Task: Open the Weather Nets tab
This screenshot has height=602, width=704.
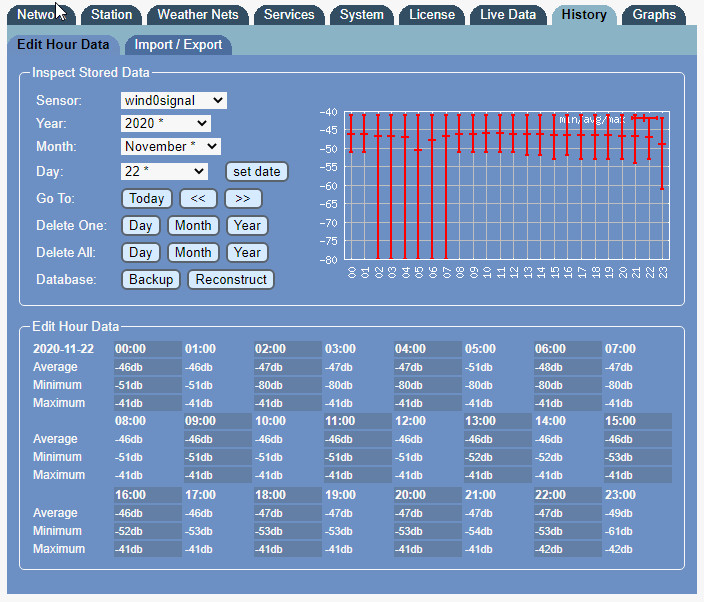Action: pos(198,15)
